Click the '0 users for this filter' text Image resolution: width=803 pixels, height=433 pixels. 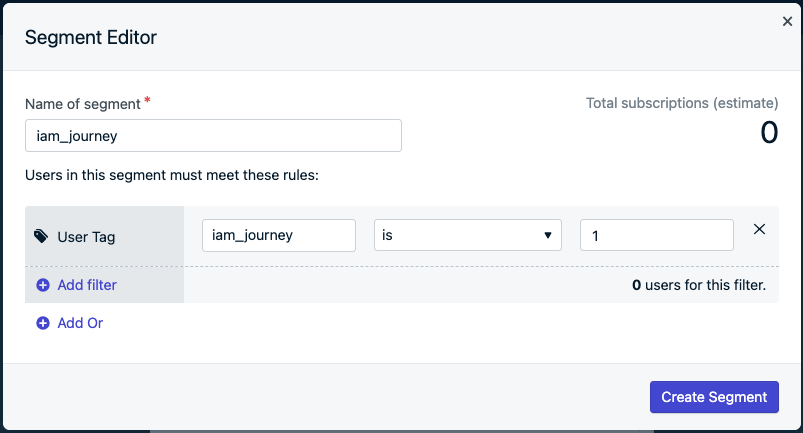pos(699,285)
